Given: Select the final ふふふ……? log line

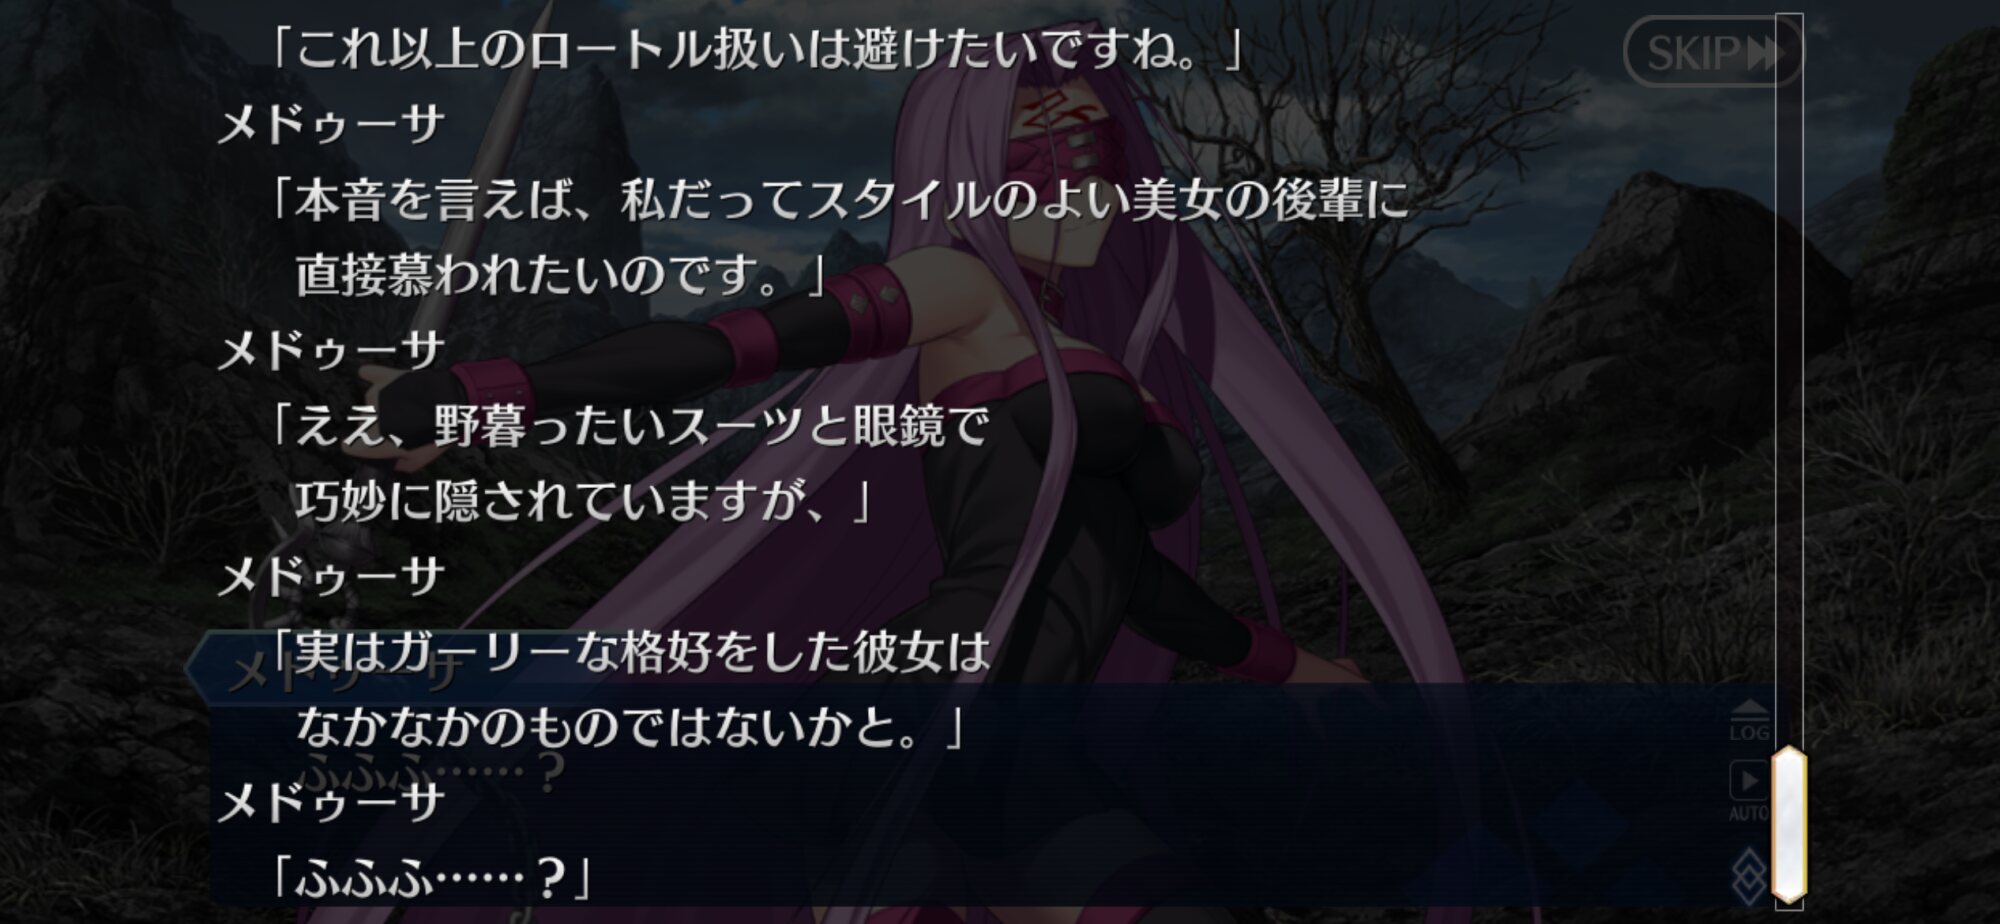Looking at the screenshot, I should click(x=432, y=878).
